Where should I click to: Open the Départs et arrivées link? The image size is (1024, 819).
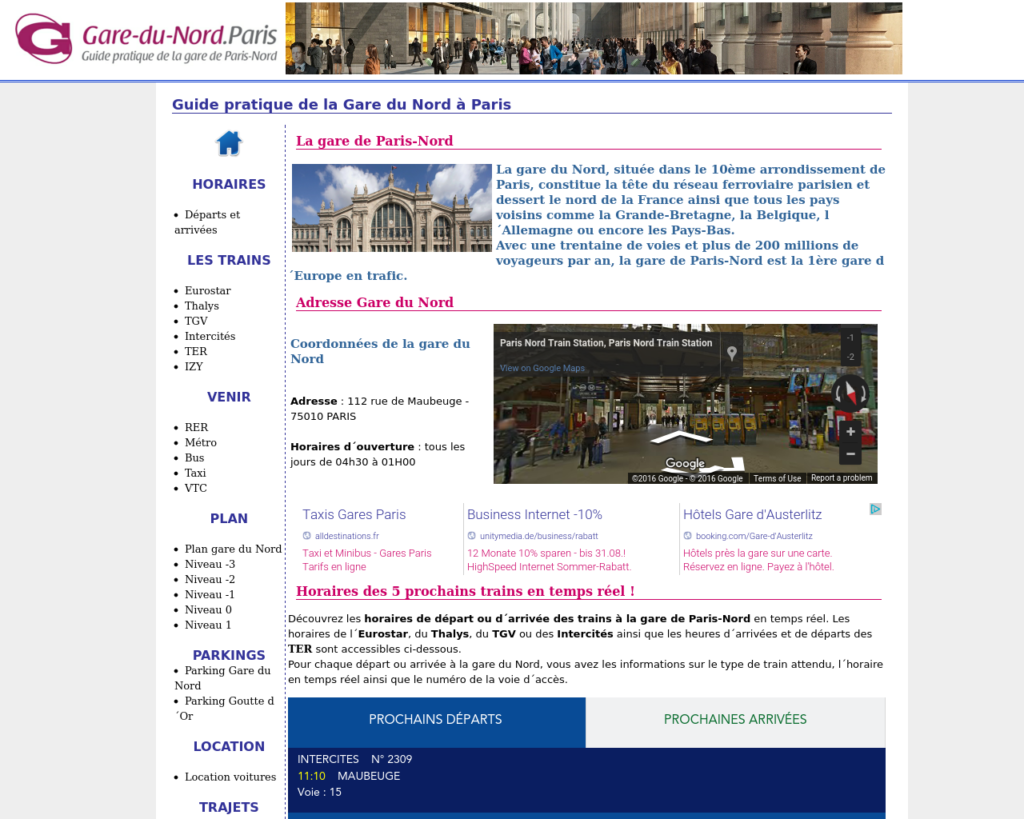click(207, 222)
